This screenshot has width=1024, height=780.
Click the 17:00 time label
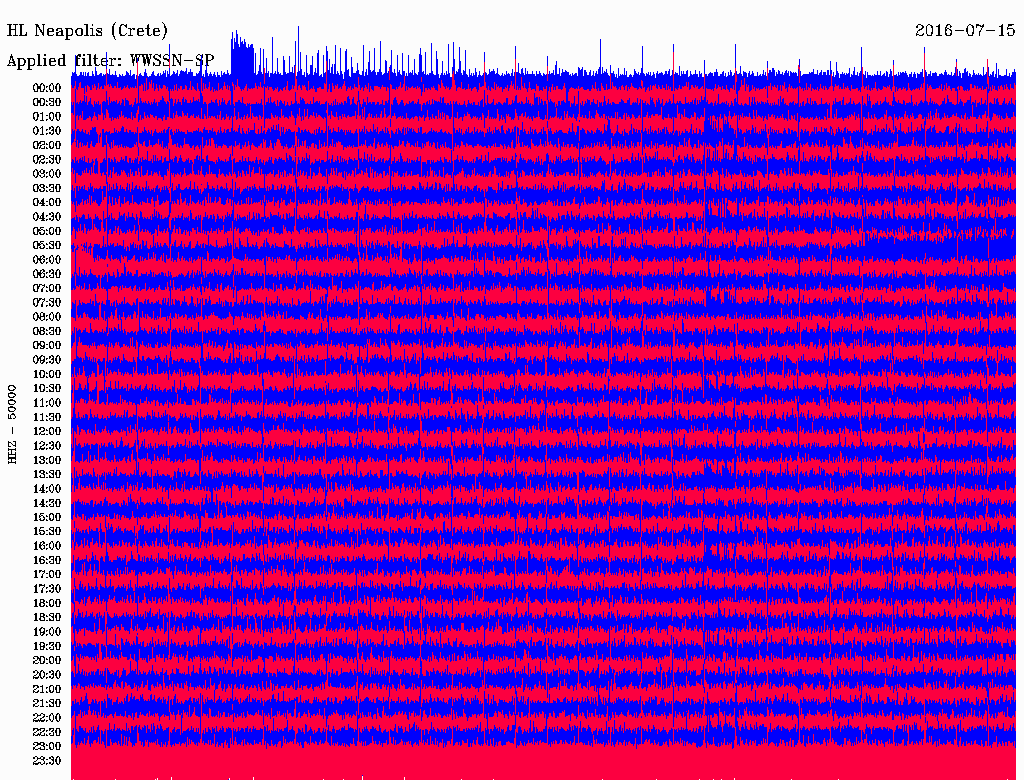(47, 574)
